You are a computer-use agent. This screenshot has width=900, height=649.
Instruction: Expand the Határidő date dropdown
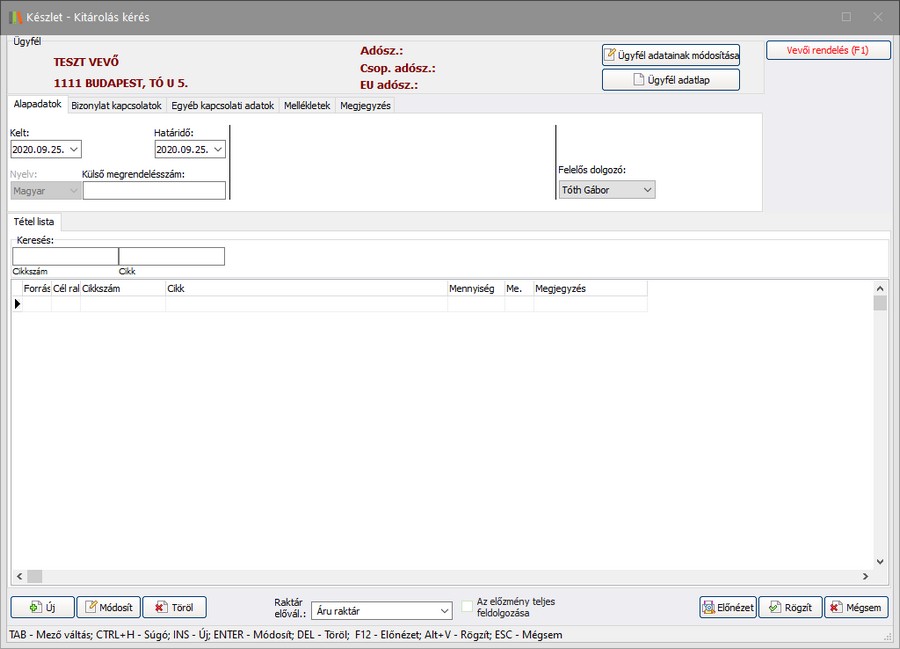pos(219,149)
